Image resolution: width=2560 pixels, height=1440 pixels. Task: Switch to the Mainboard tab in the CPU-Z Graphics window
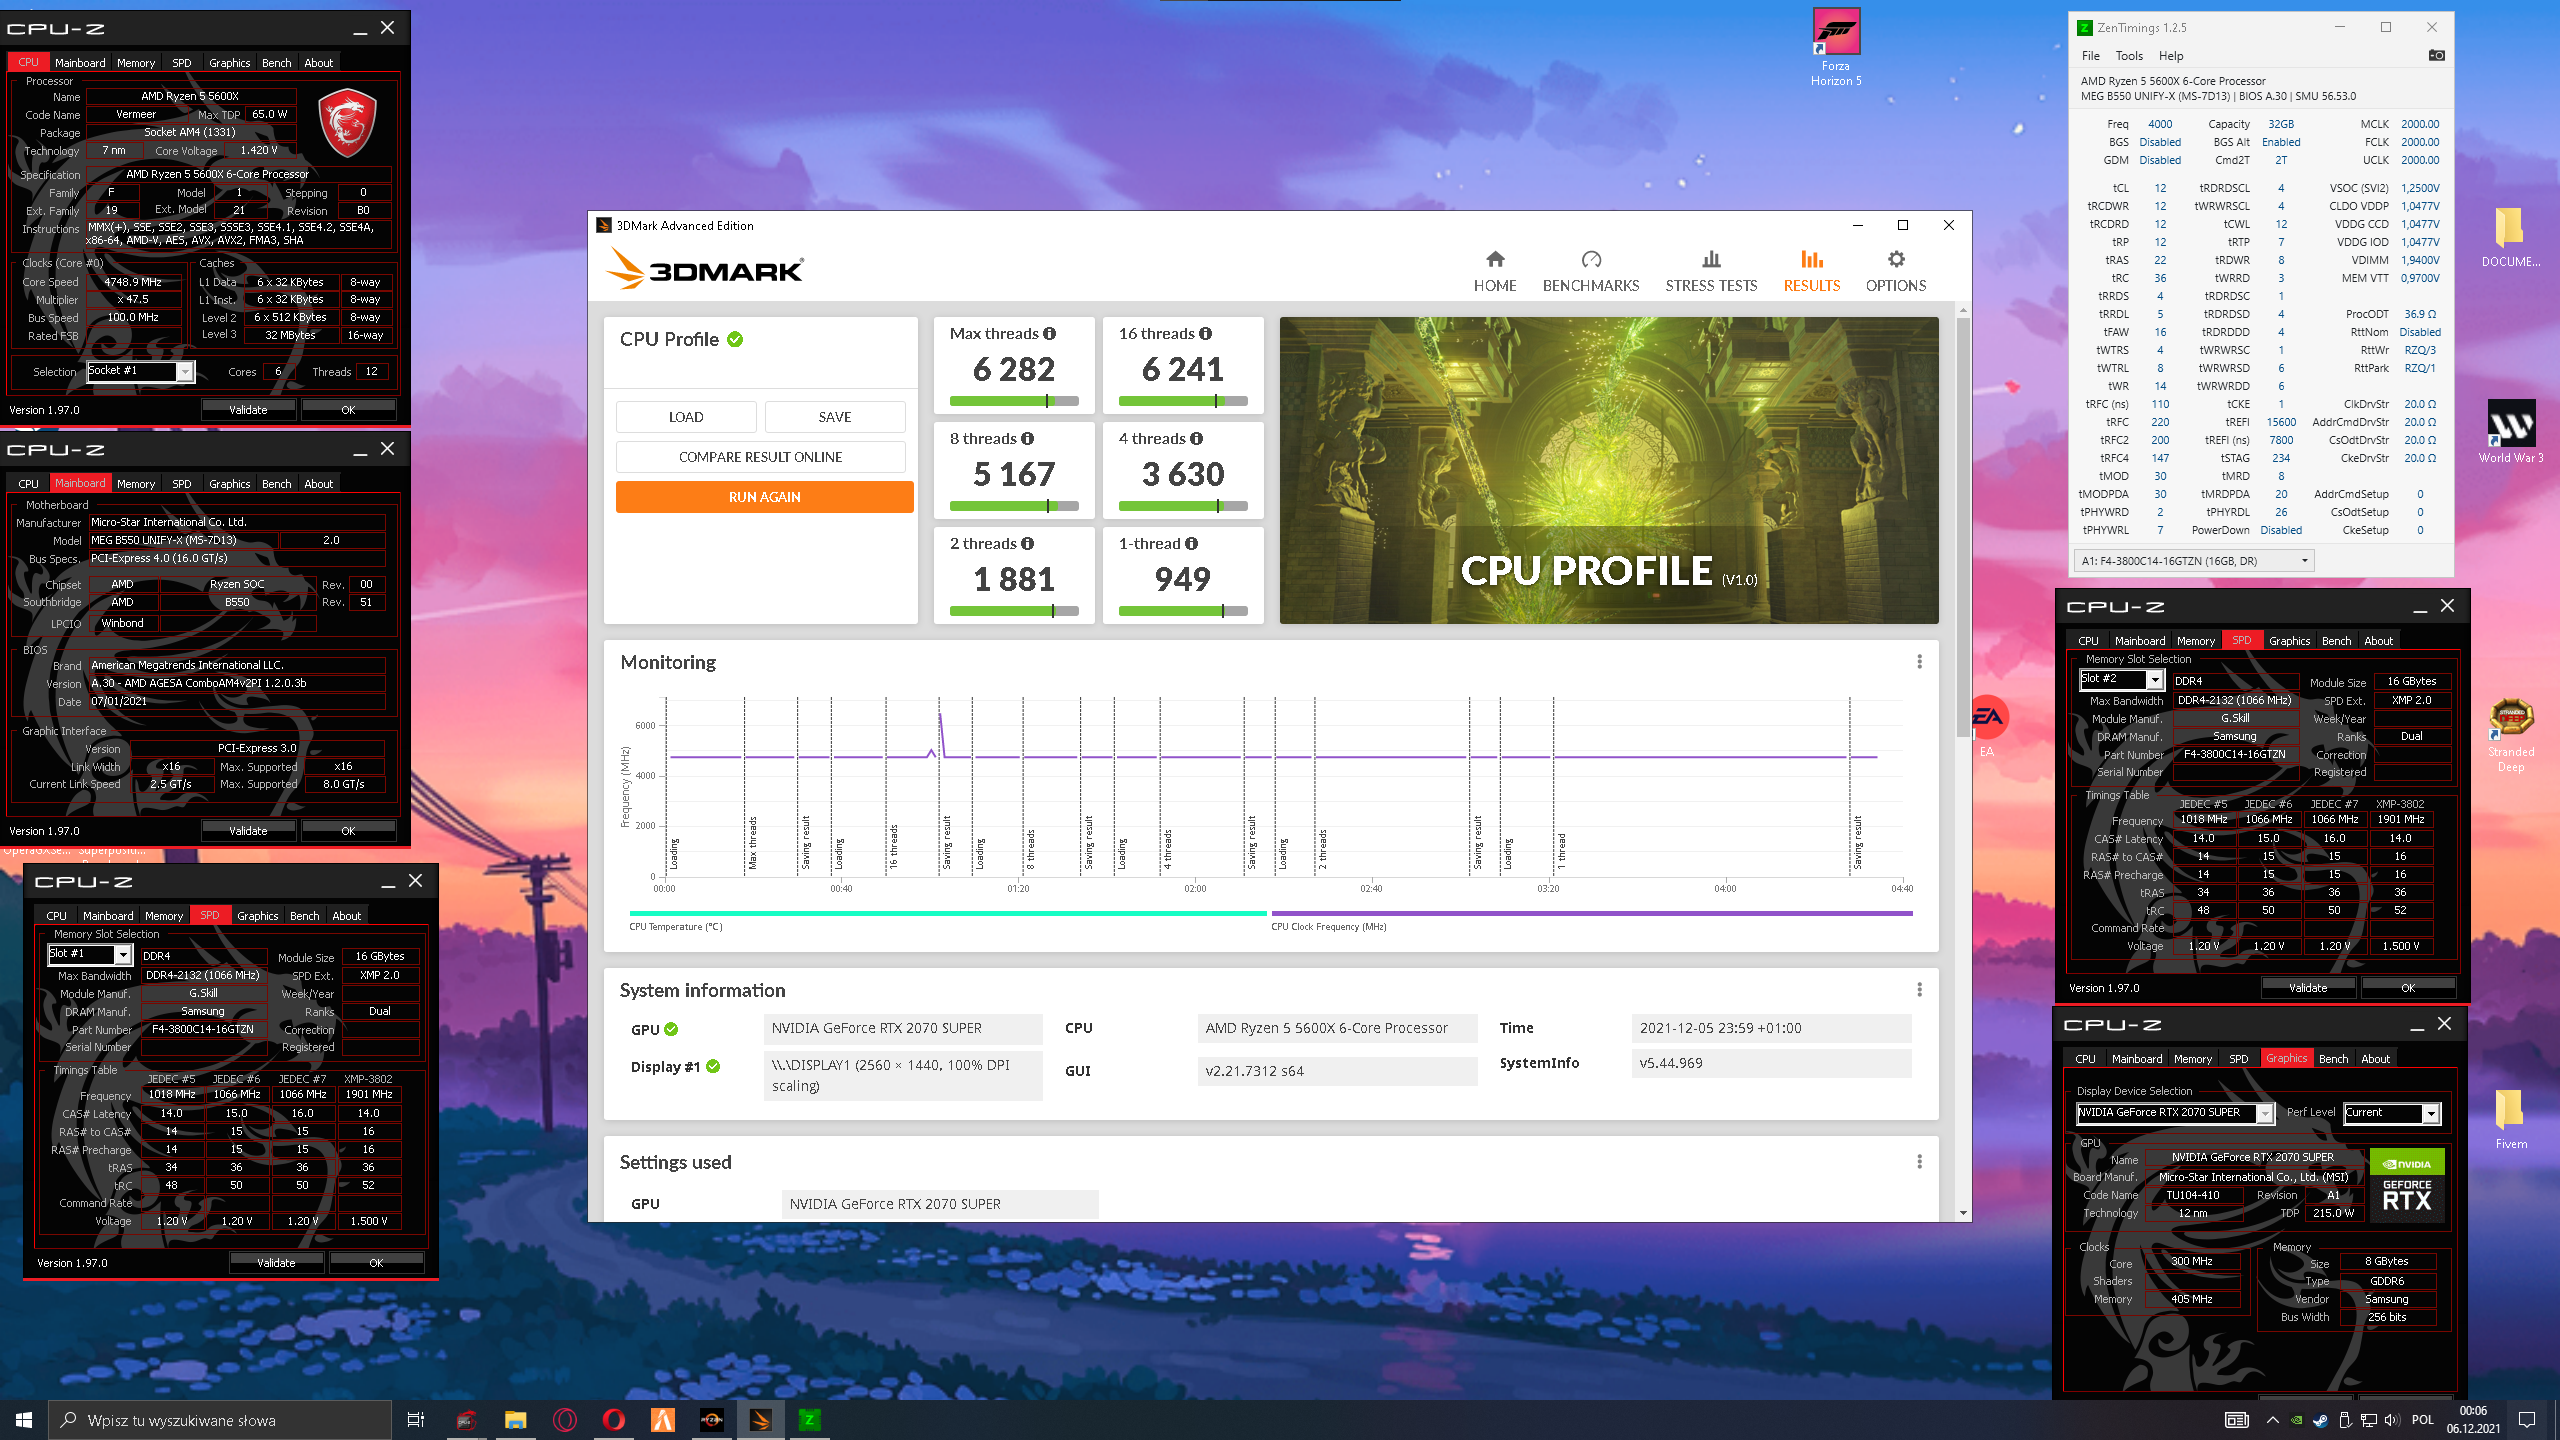point(2137,1059)
